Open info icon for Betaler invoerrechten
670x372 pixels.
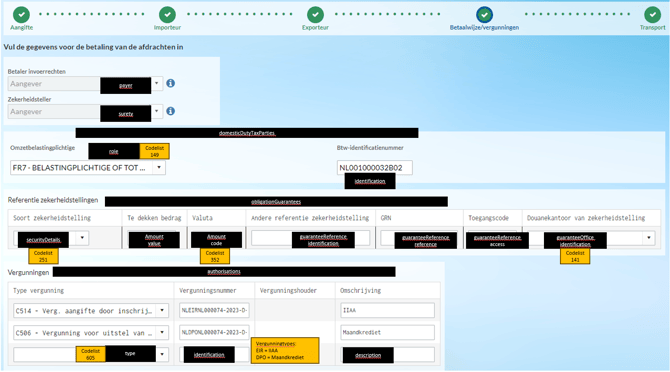[x=170, y=83]
